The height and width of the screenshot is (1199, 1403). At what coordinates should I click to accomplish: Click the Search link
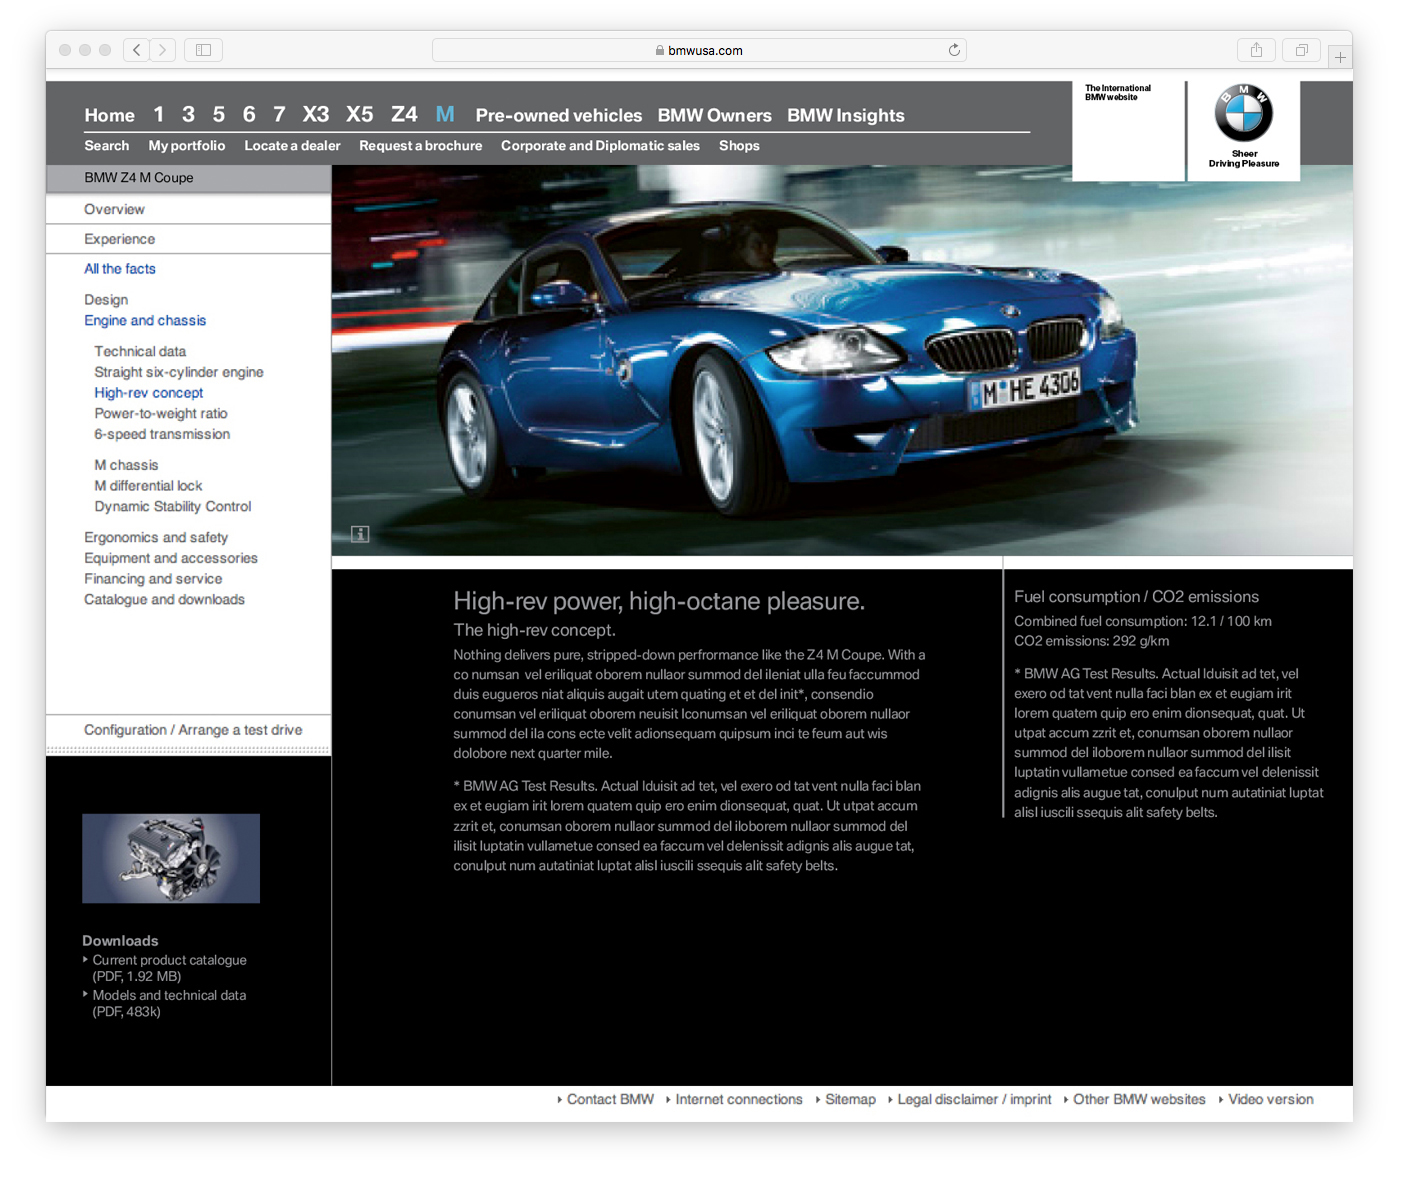tap(106, 146)
